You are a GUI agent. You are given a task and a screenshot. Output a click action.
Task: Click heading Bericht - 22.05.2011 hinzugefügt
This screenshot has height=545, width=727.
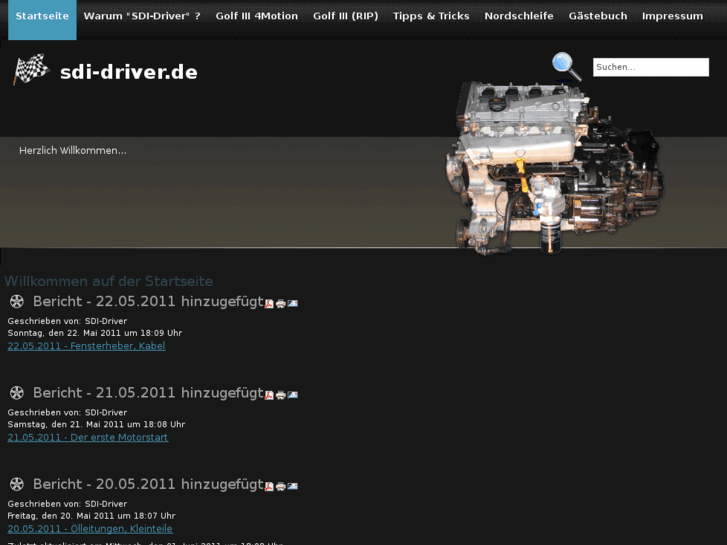click(148, 301)
